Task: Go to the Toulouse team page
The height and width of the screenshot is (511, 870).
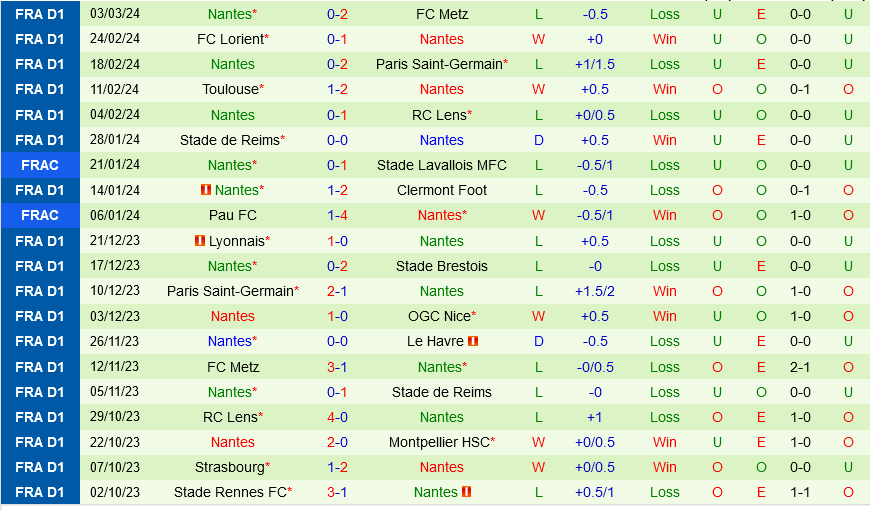Action: pos(231,89)
